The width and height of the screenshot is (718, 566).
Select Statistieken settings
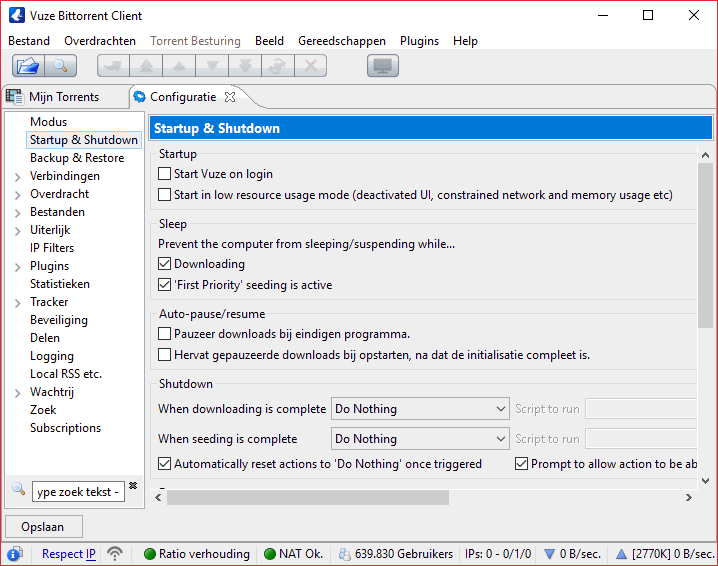coord(60,284)
